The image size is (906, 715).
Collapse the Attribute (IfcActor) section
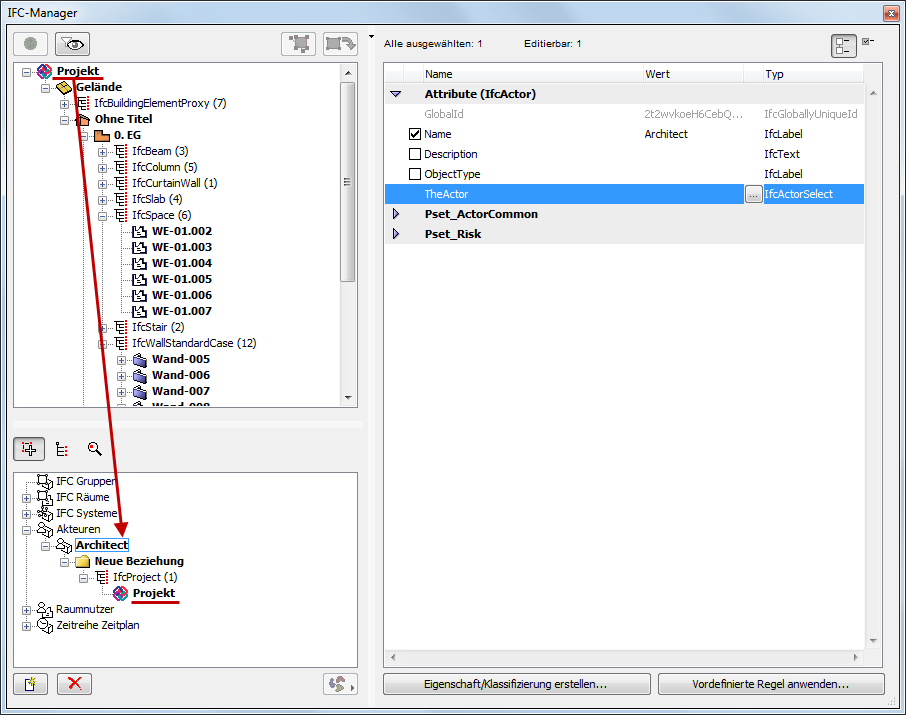tap(396, 94)
